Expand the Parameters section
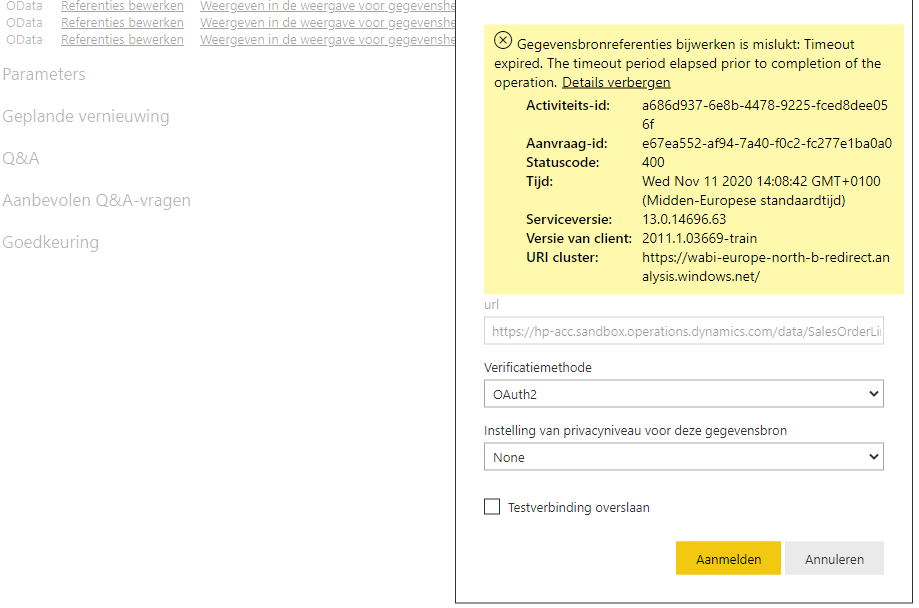Viewport: 919px width, 608px height. (x=44, y=74)
